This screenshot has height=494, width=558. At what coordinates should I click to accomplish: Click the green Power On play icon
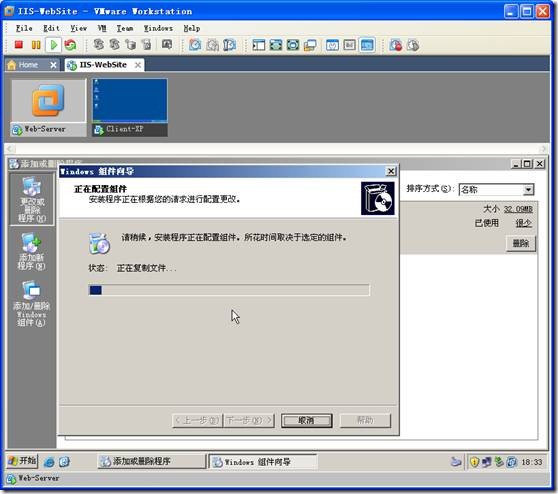pos(54,45)
